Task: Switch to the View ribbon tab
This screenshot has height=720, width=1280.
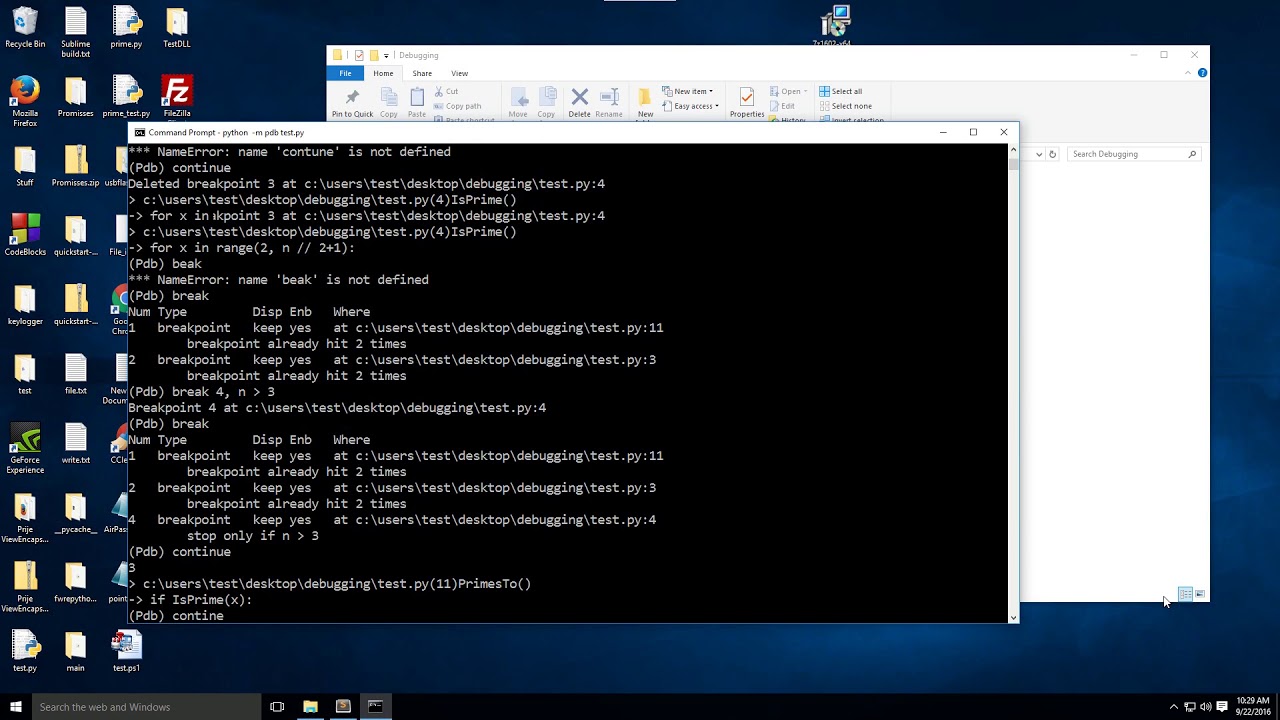Action: tap(459, 73)
